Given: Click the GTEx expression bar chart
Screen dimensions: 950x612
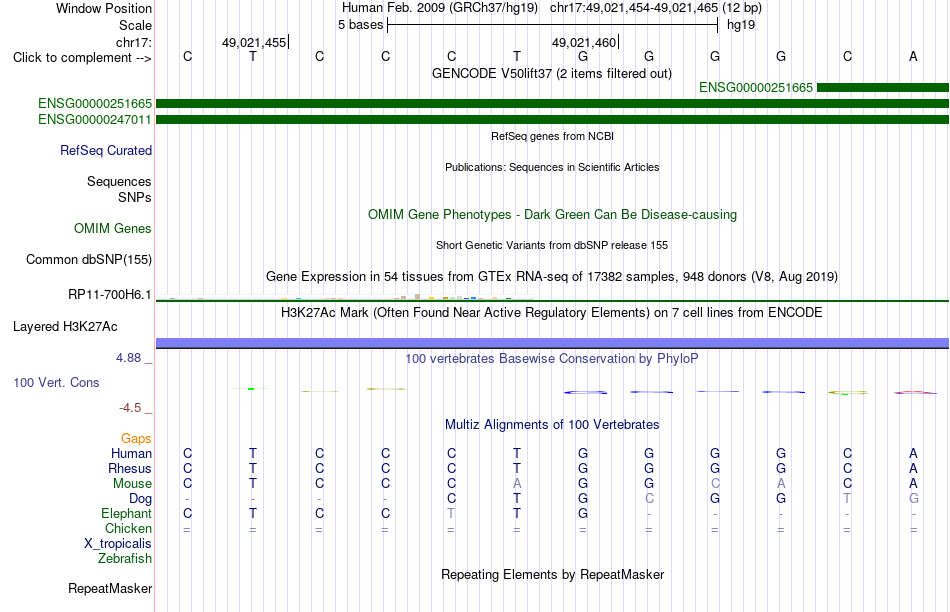Looking at the screenshot, I should point(345,297).
